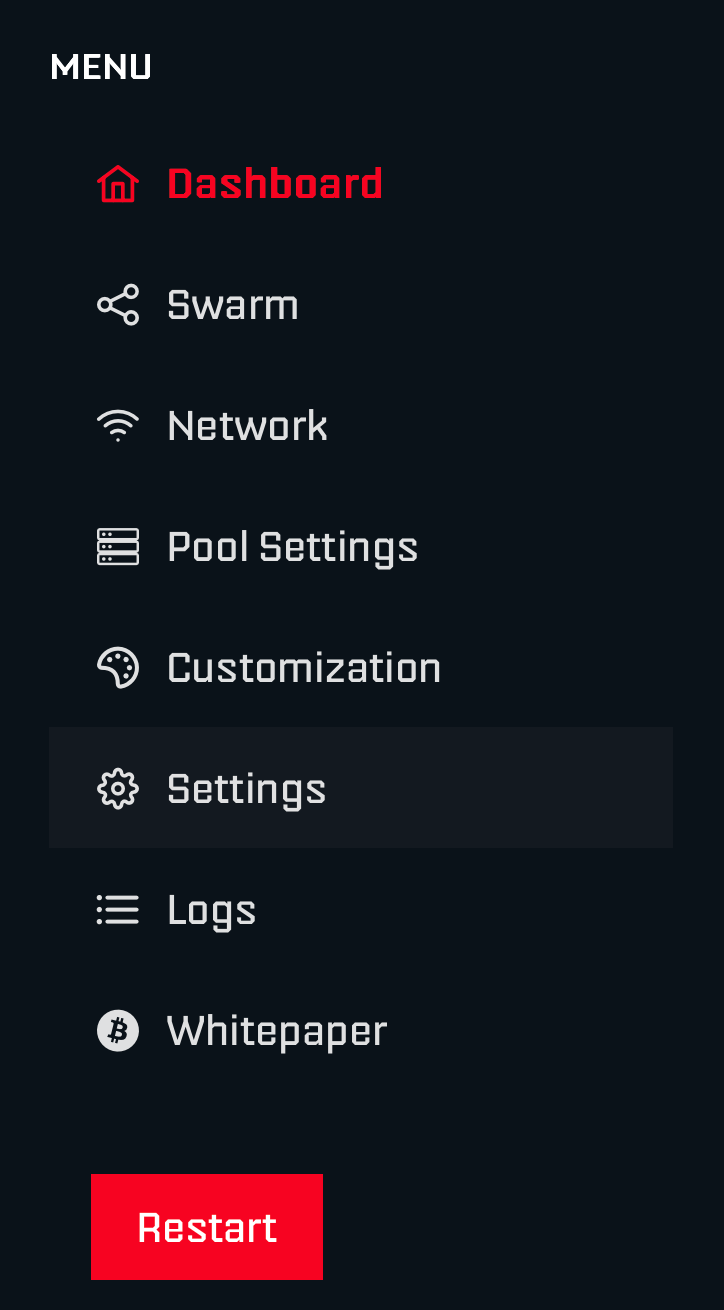Click the Settings gear icon
The image size is (724, 1310).
(x=118, y=789)
